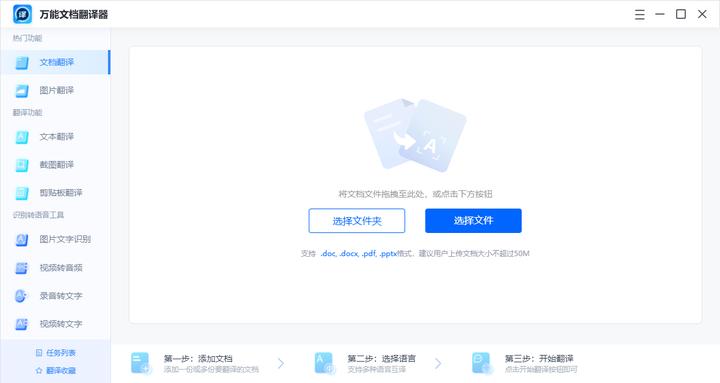Open the 文本翻译 function

56,136
